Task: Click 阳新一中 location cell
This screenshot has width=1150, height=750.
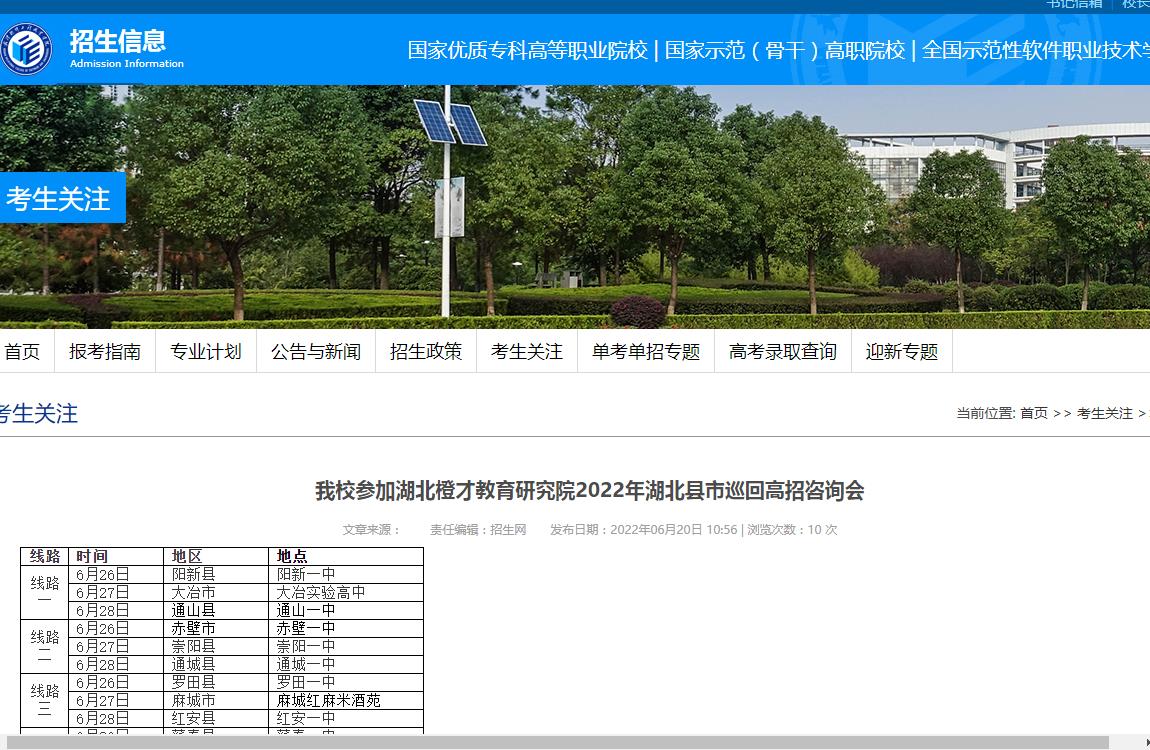Action: coord(346,574)
